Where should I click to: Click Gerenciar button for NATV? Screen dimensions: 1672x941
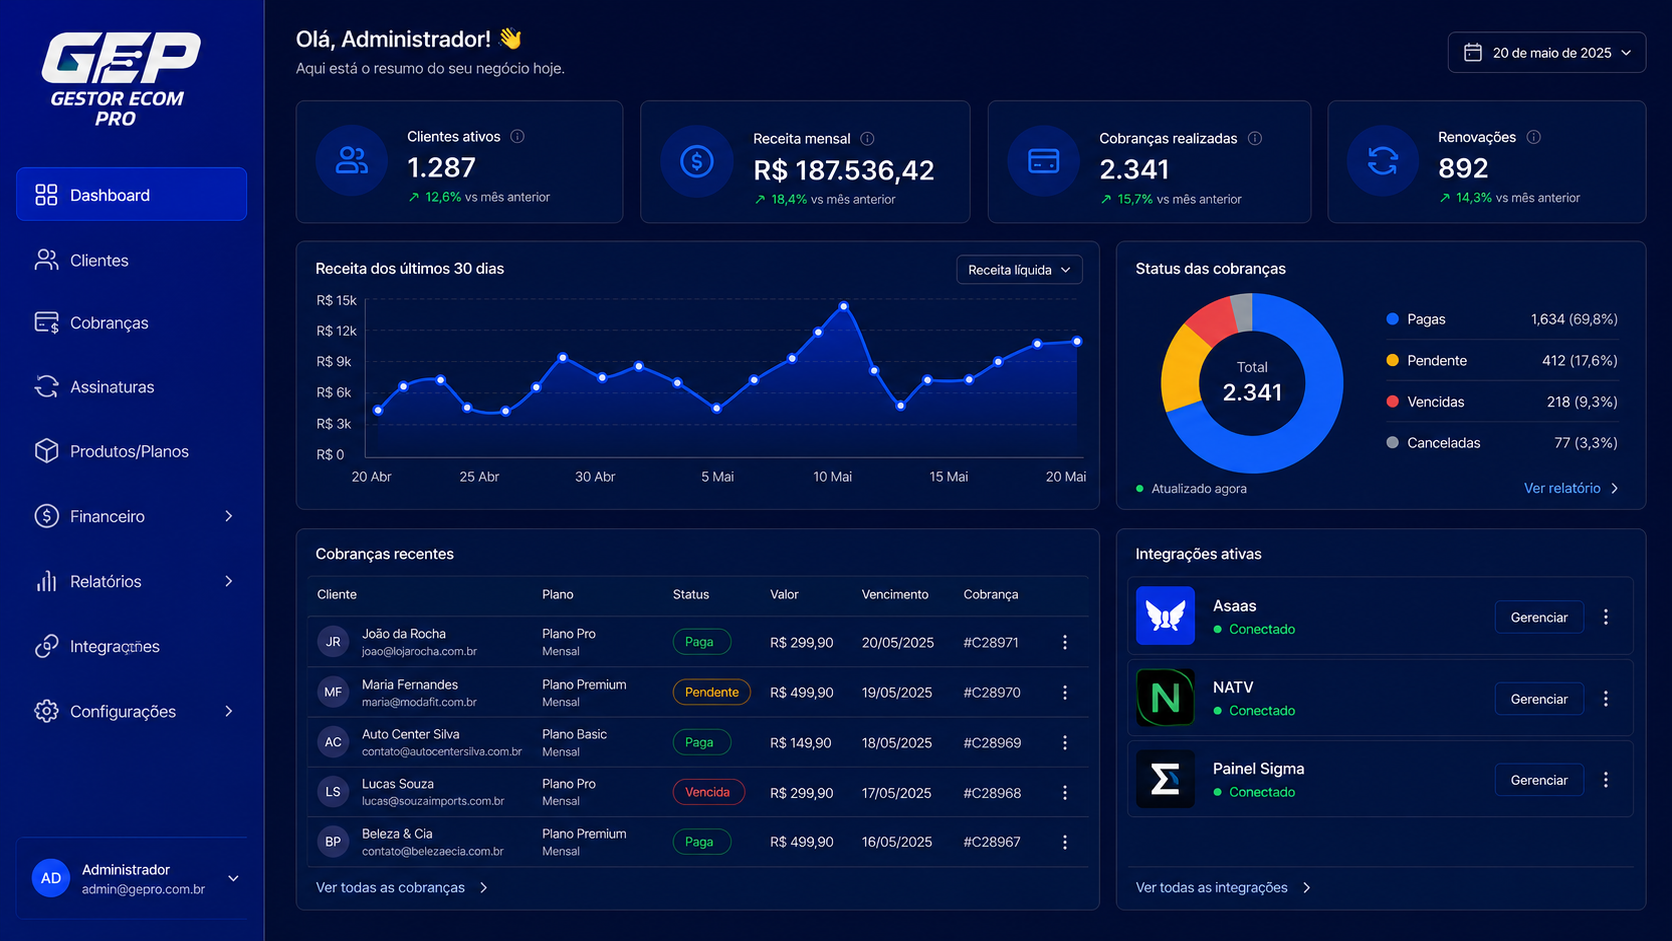pos(1539,698)
